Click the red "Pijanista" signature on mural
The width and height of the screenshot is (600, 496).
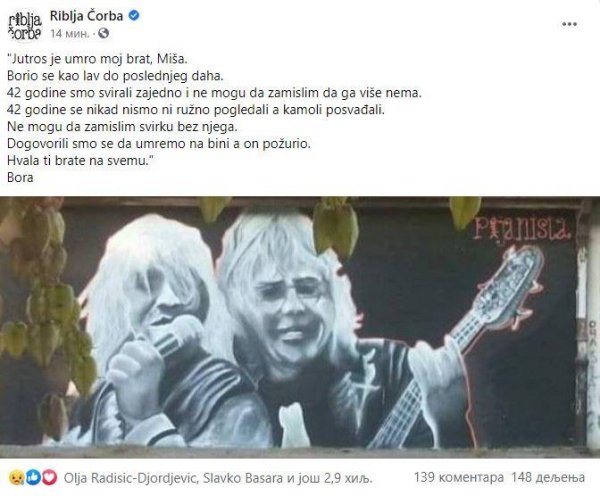pyautogui.click(x=522, y=228)
